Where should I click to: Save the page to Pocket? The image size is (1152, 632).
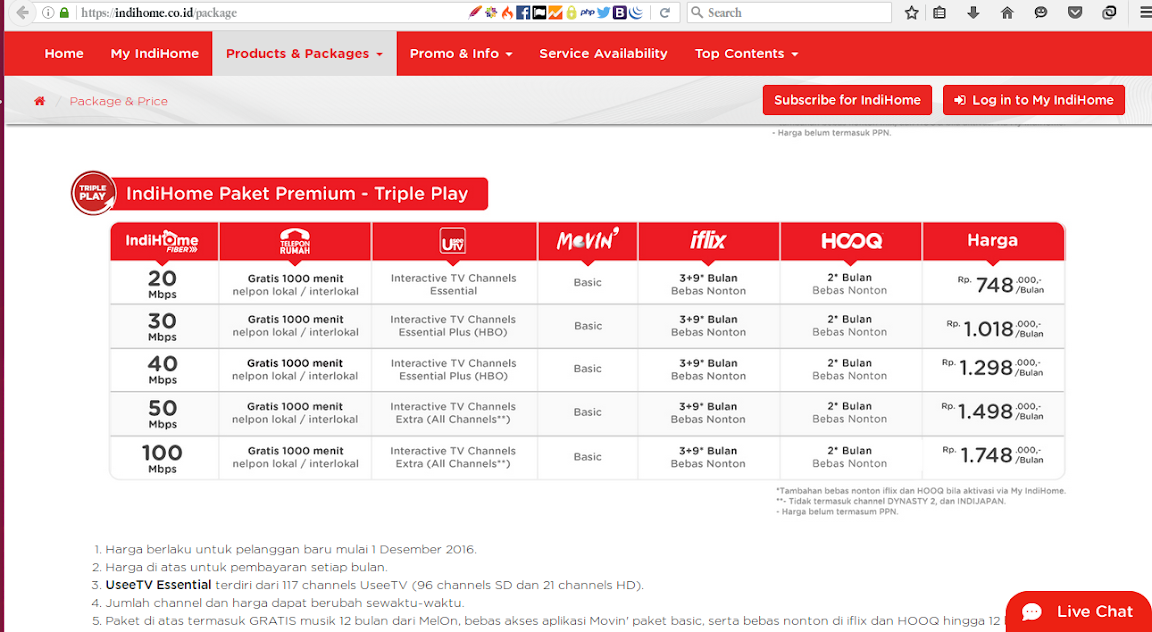[1075, 12]
